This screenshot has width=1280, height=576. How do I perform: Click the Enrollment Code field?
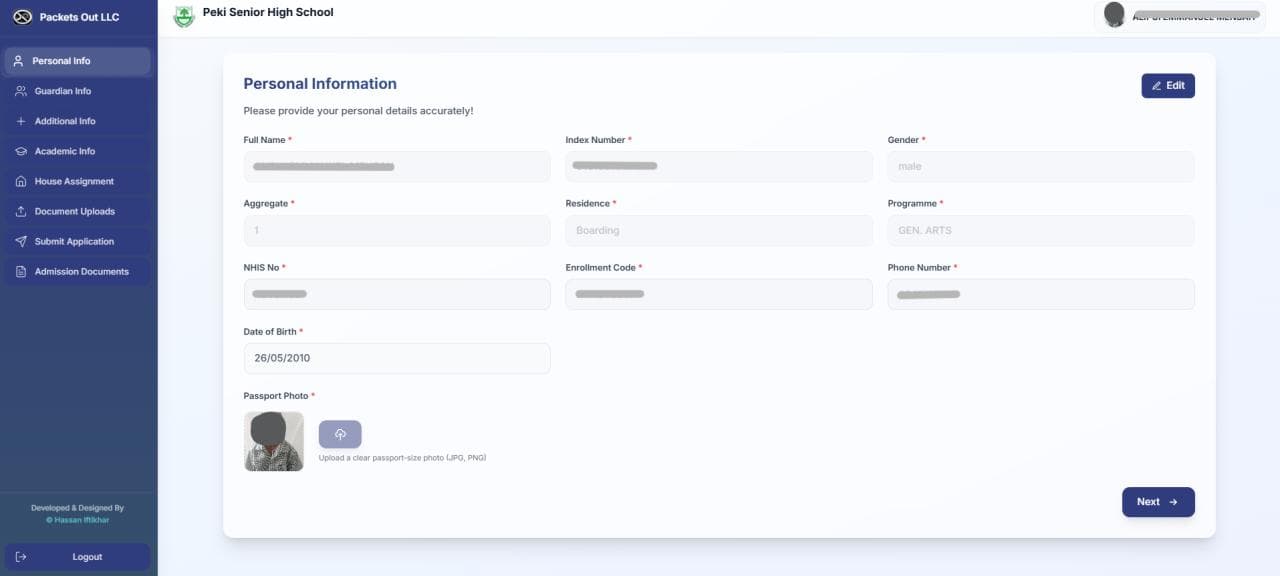tap(719, 295)
